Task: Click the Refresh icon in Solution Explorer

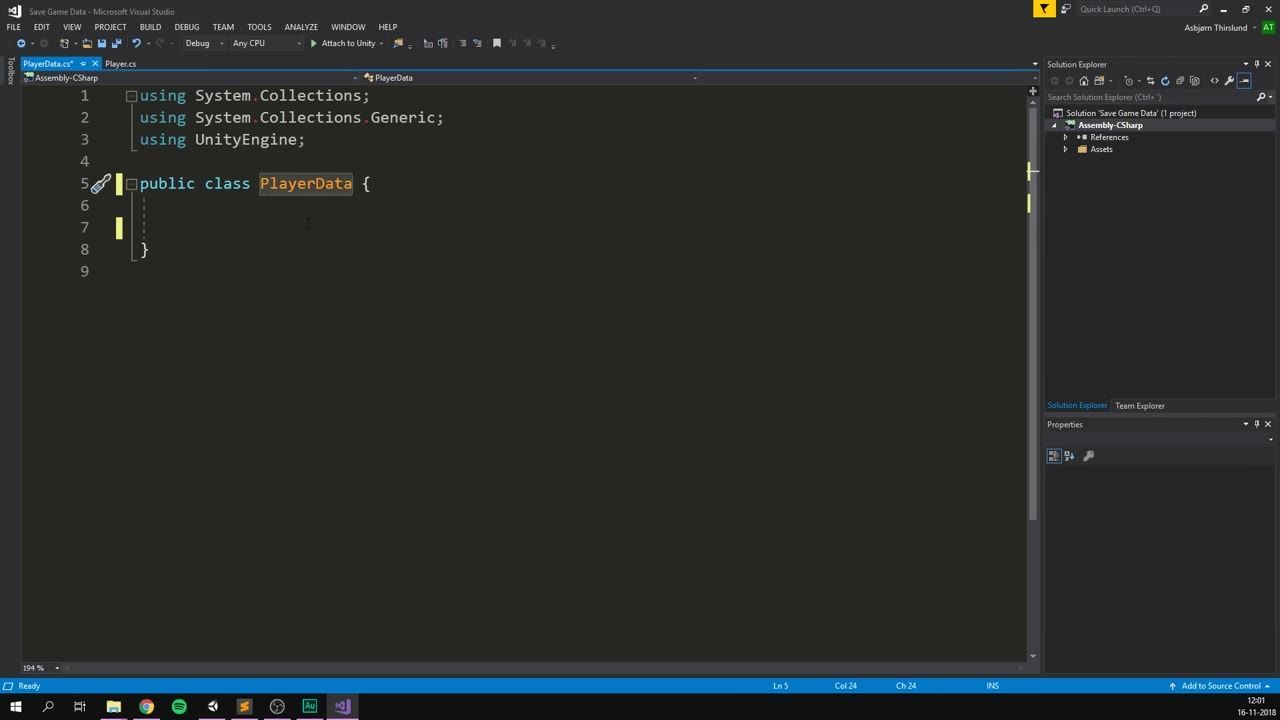Action: pyautogui.click(x=1165, y=81)
